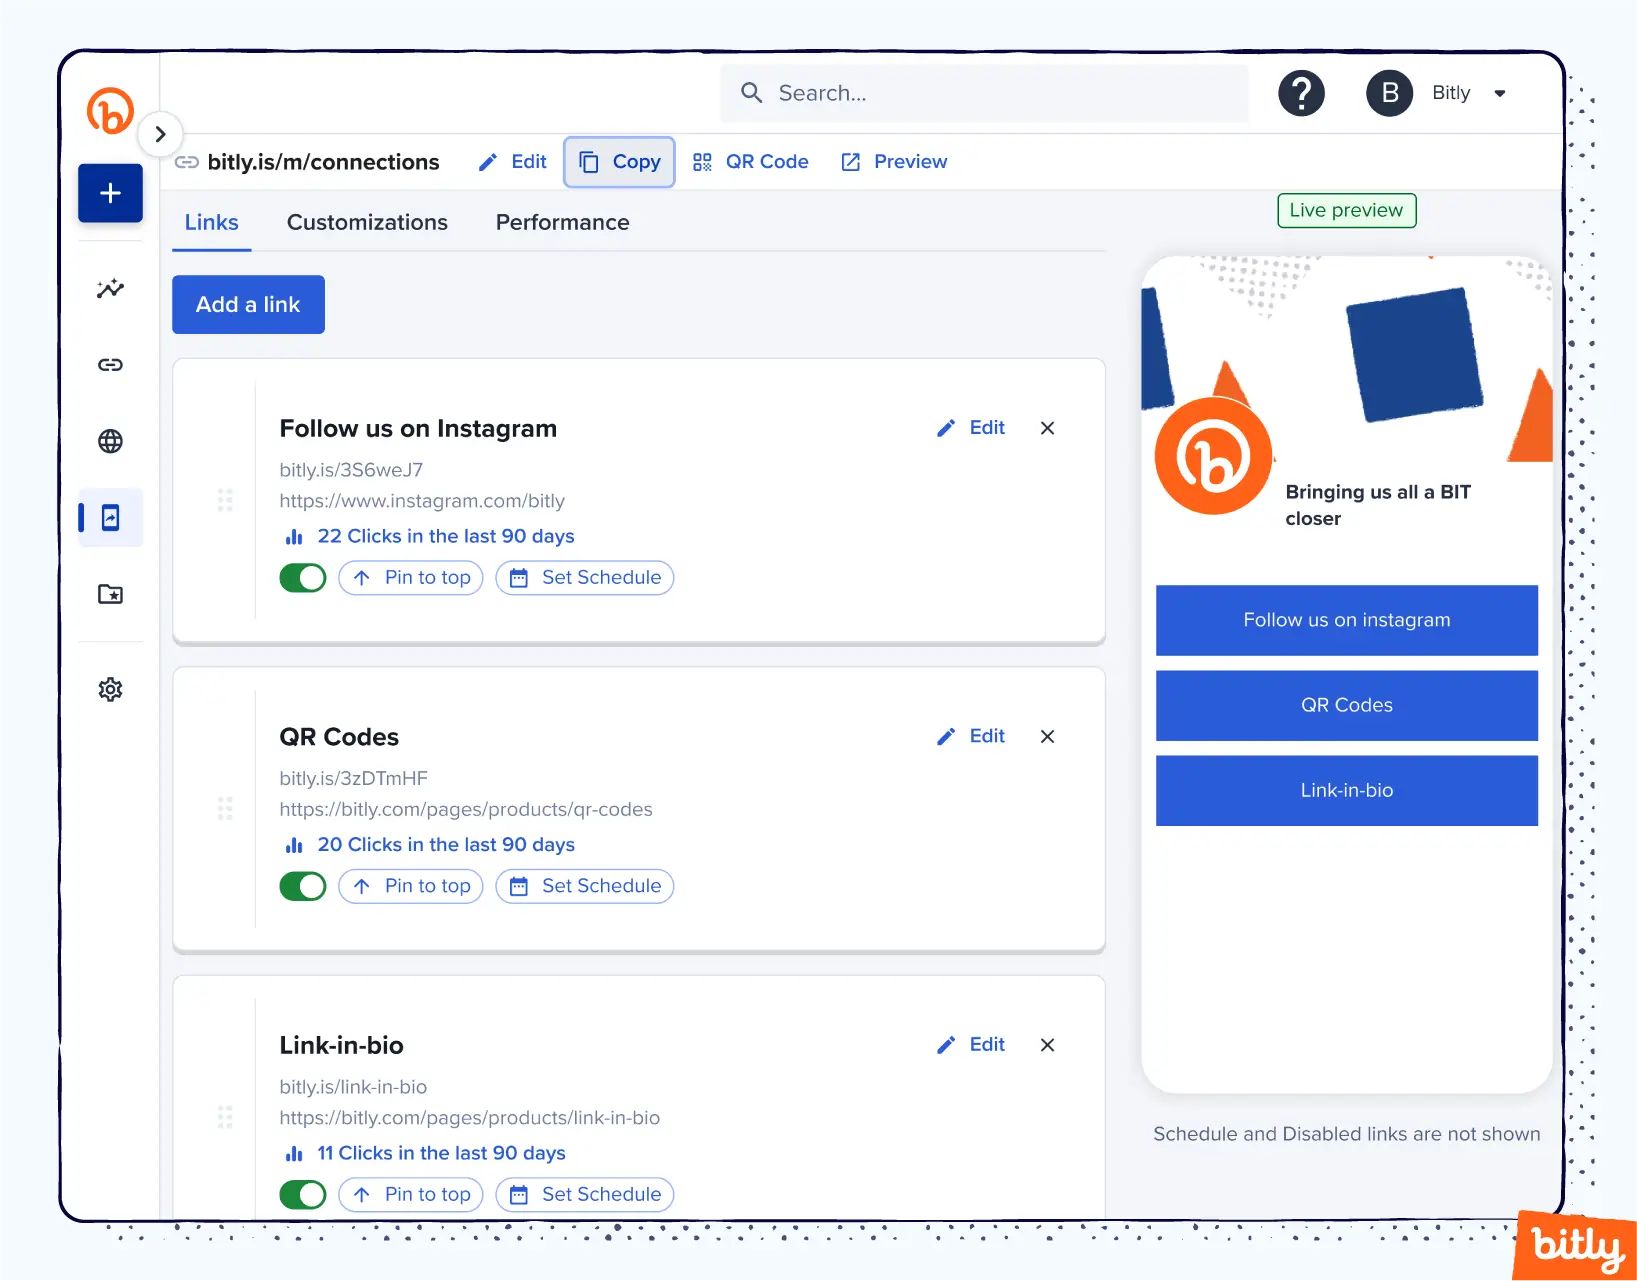Viewport: 1637px width, 1281px height.
Task: Open the analytics icon in the sidebar
Action: tap(110, 289)
